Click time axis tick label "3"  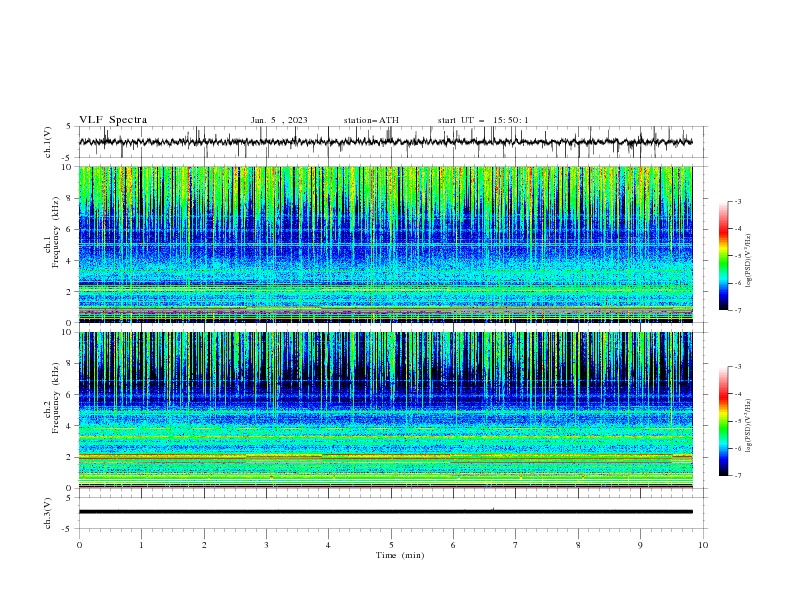(x=266, y=545)
